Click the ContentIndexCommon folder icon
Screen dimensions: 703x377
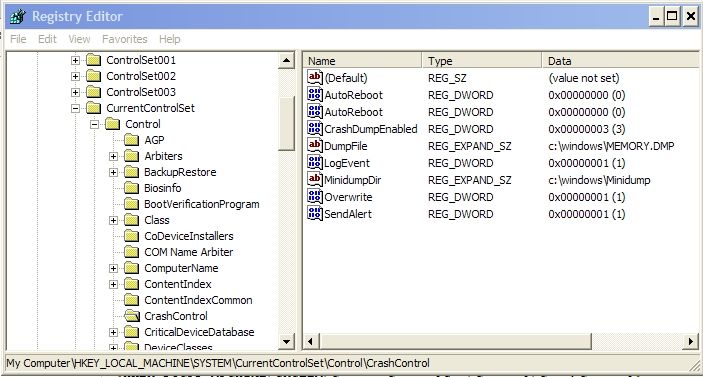[x=131, y=300]
